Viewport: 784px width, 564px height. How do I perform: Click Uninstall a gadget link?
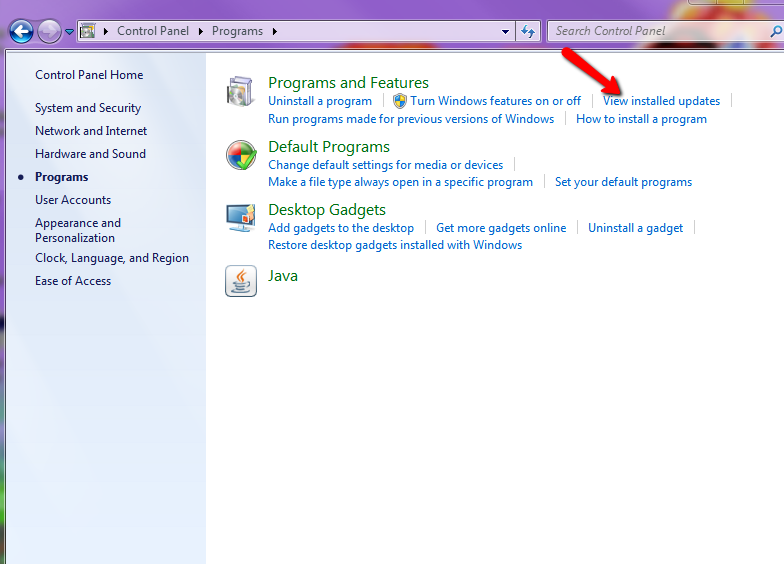click(636, 228)
